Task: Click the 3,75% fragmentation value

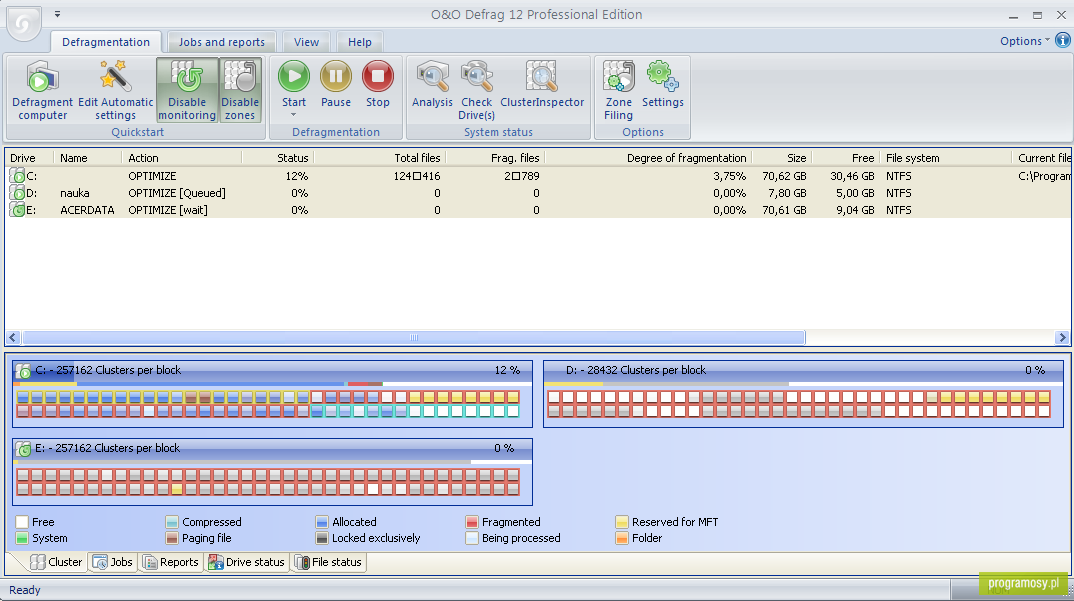Action: [x=729, y=176]
